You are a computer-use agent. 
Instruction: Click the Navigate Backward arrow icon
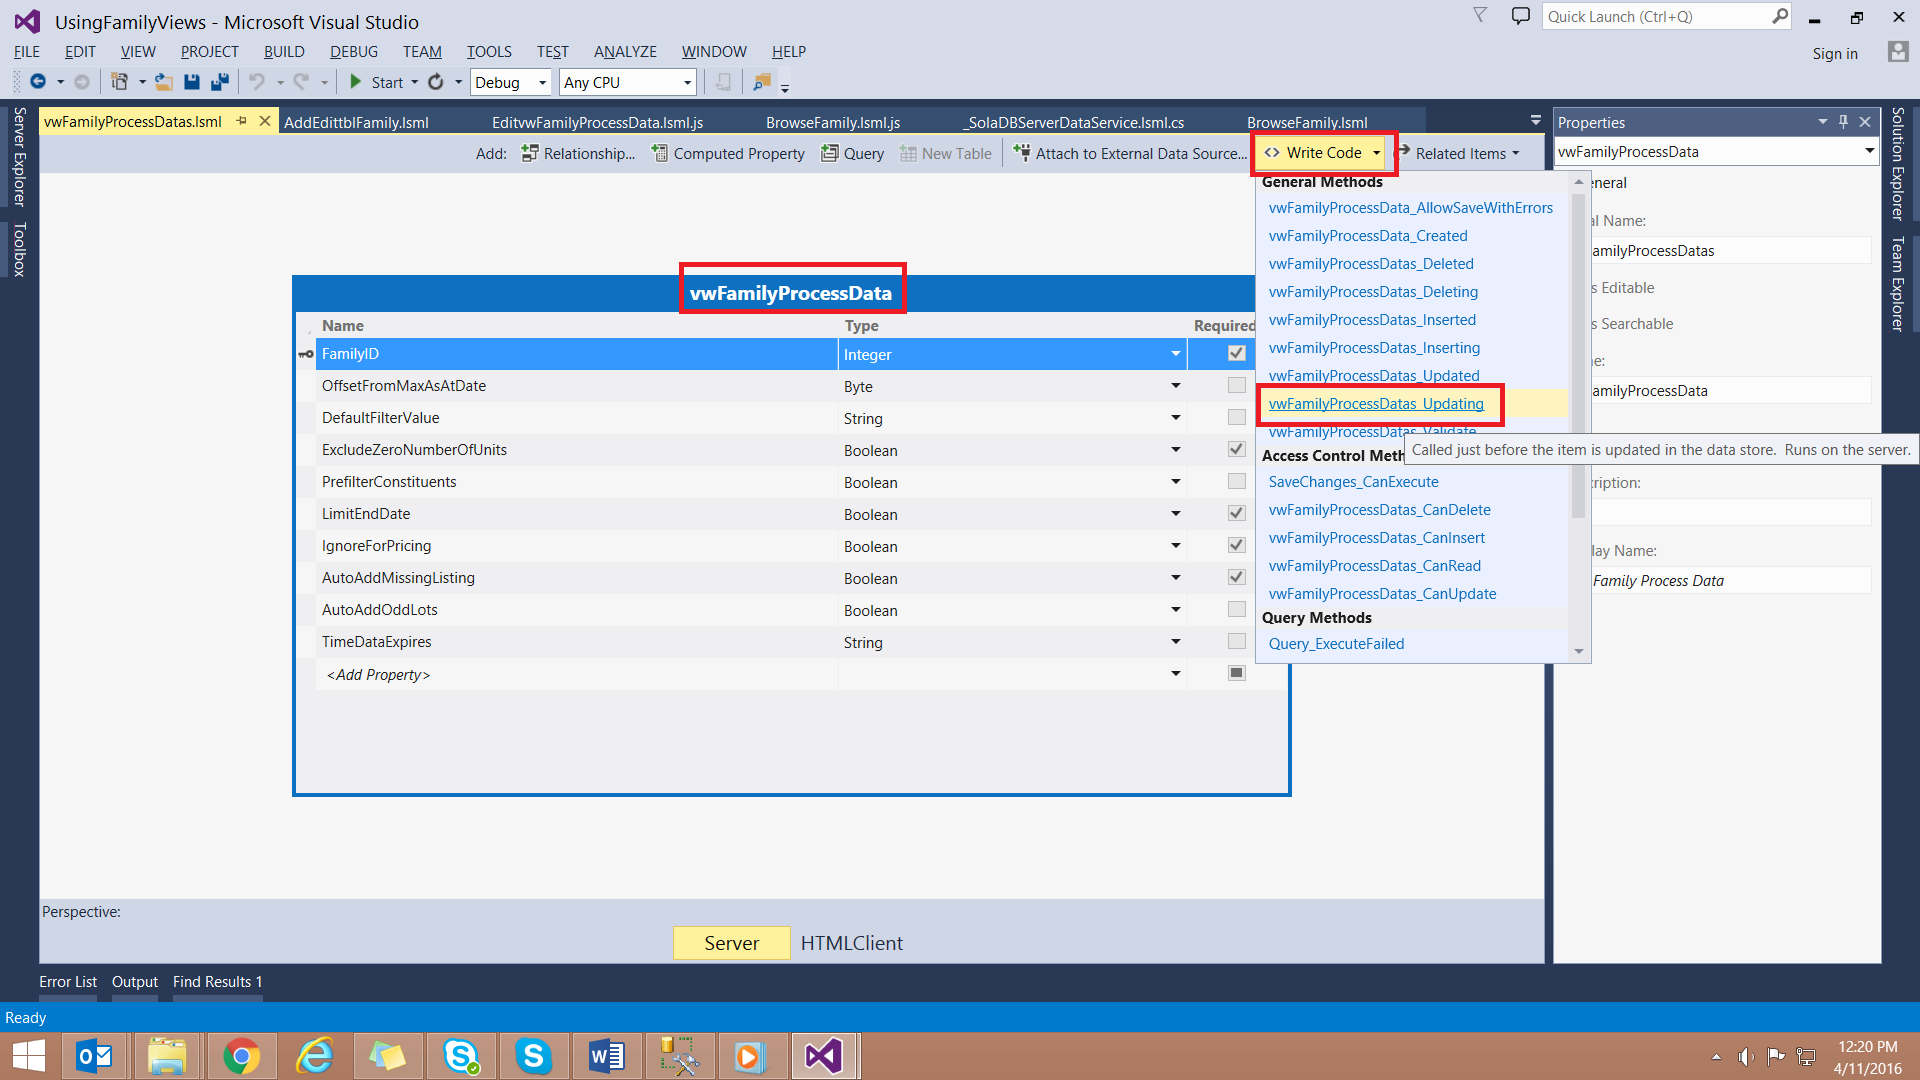coord(38,82)
